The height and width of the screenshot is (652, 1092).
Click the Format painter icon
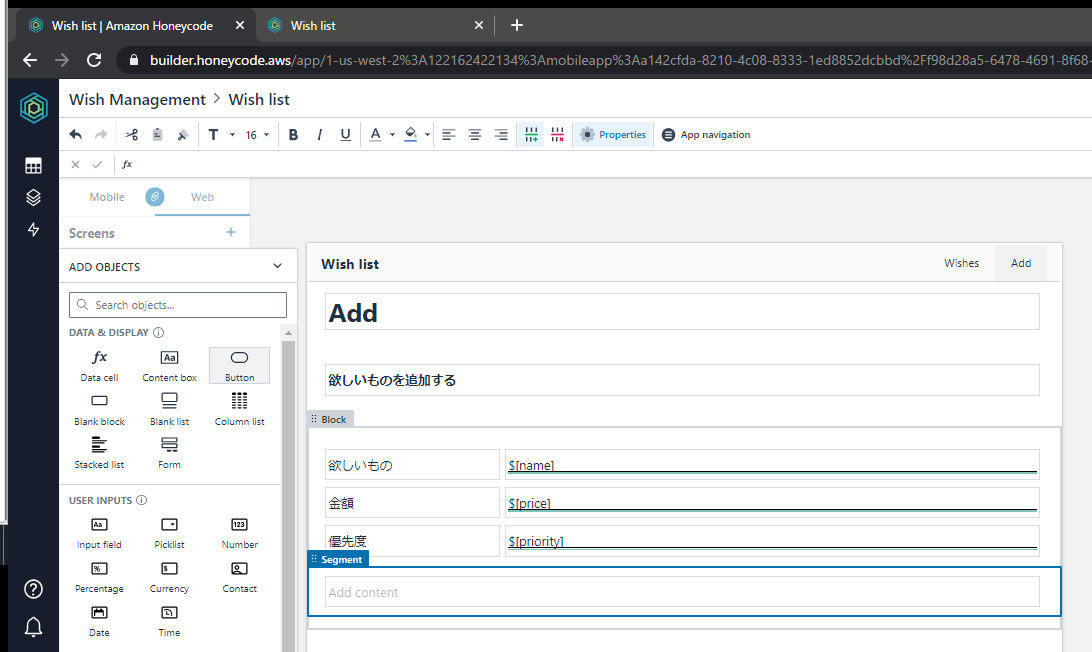click(183, 134)
